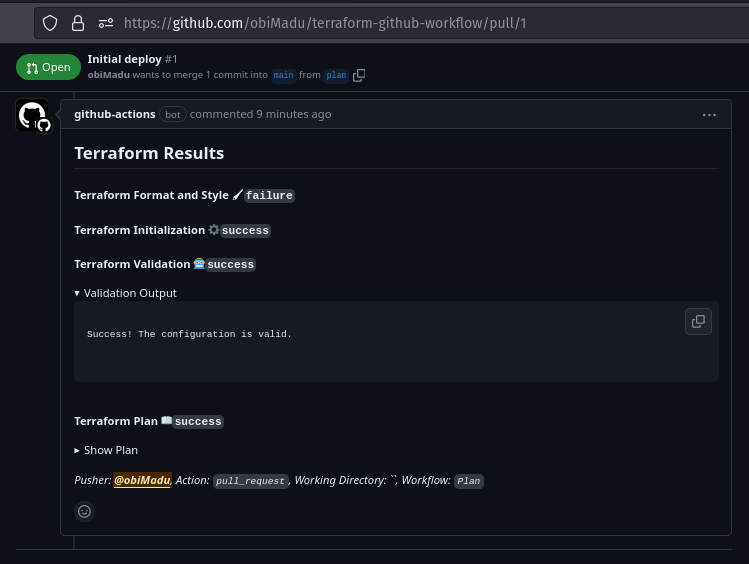This screenshot has height=564, width=749.
Task: Click the 'pull_request' action code label
Action: click(250, 481)
